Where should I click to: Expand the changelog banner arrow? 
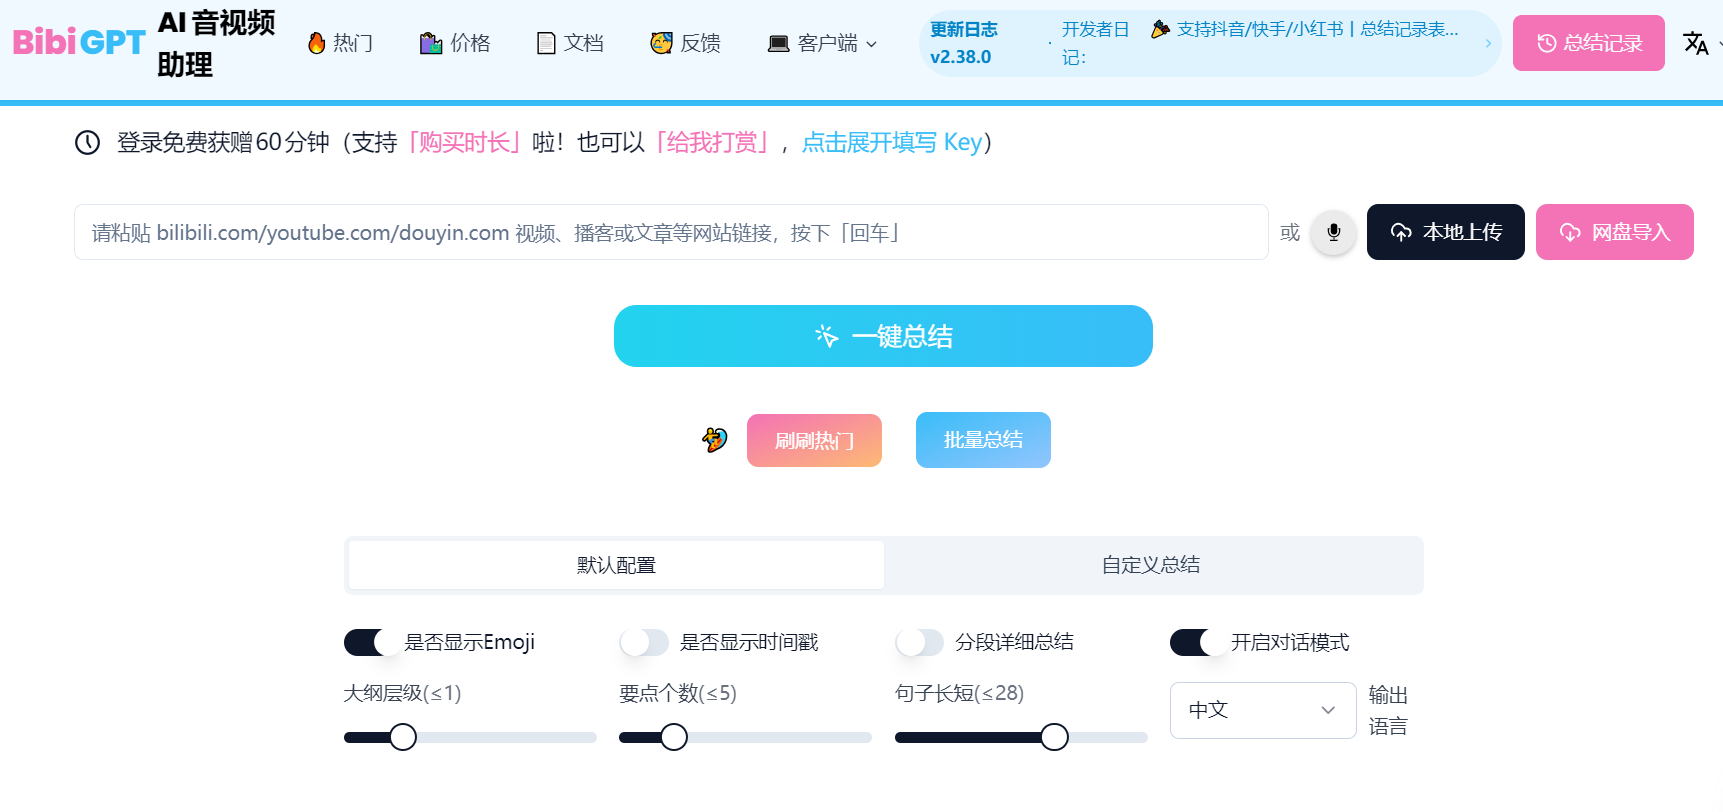point(1488,43)
